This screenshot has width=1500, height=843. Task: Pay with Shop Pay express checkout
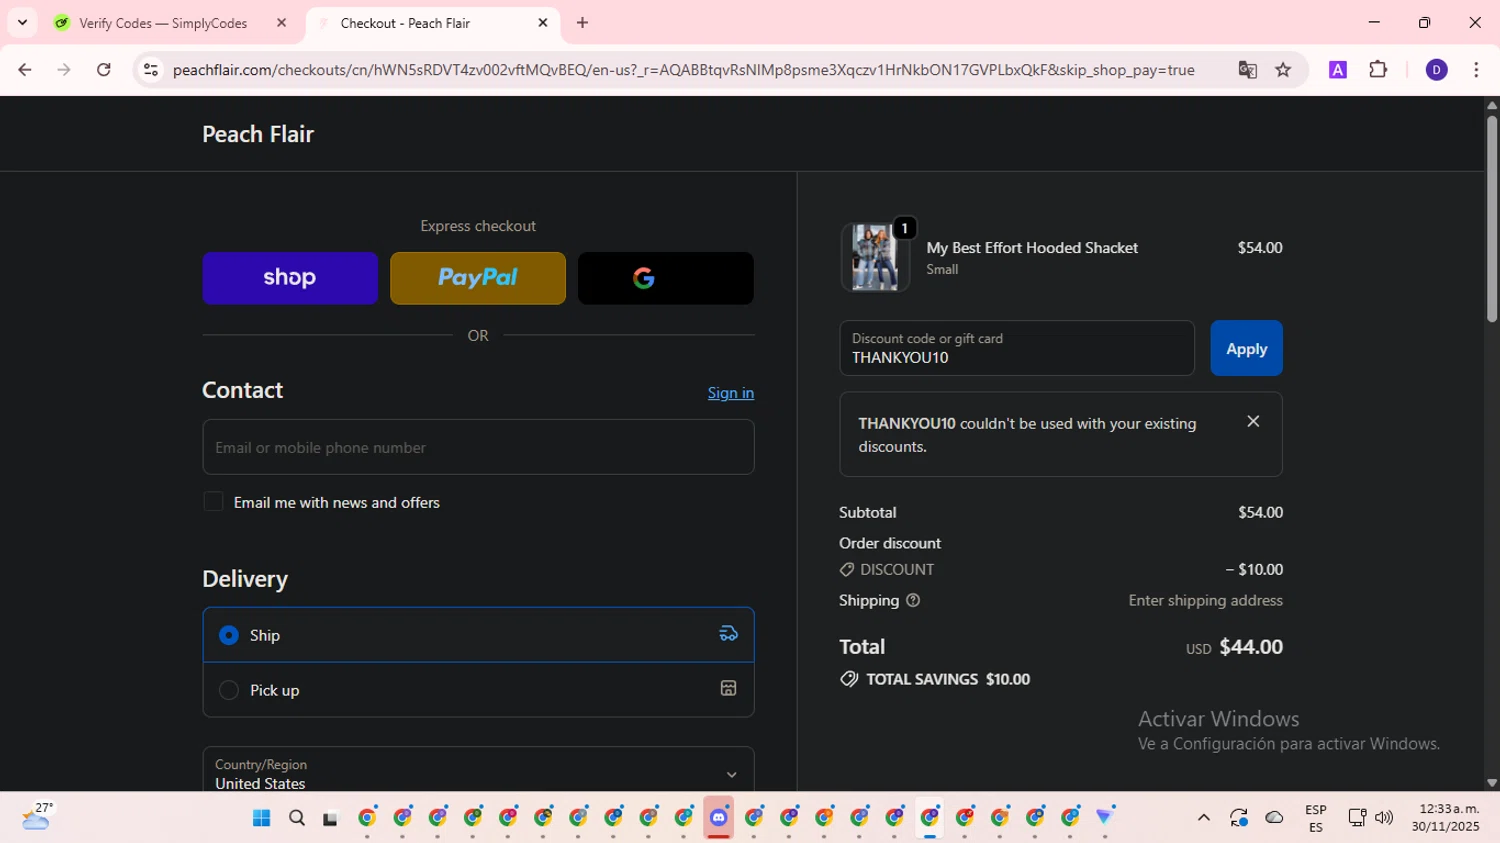tap(290, 278)
